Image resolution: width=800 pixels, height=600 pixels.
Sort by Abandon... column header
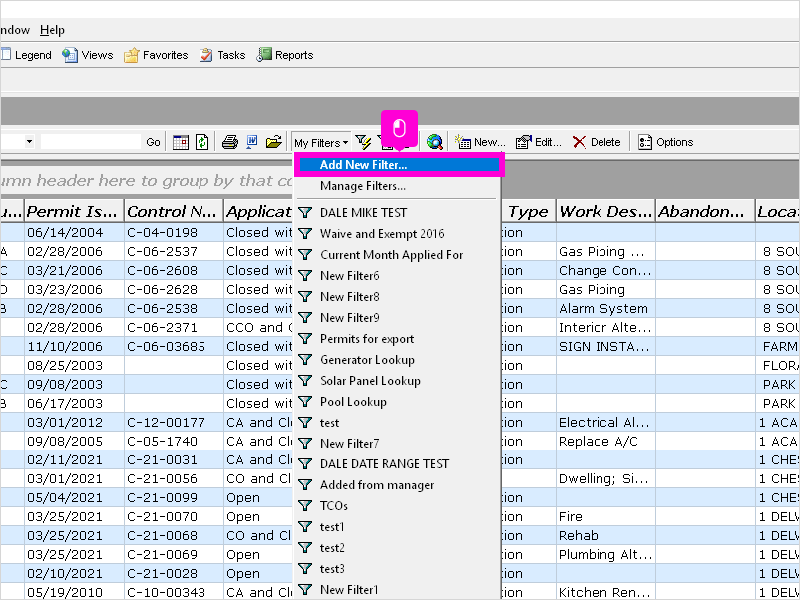coord(705,211)
